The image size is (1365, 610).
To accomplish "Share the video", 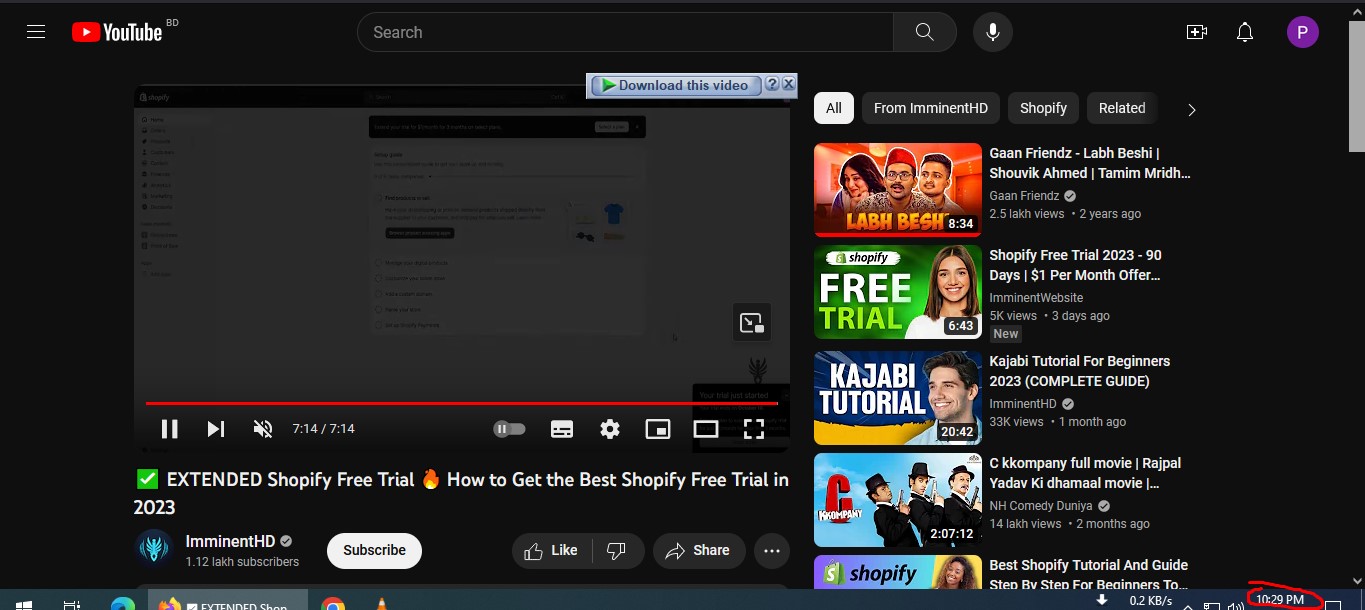I will 697,550.
